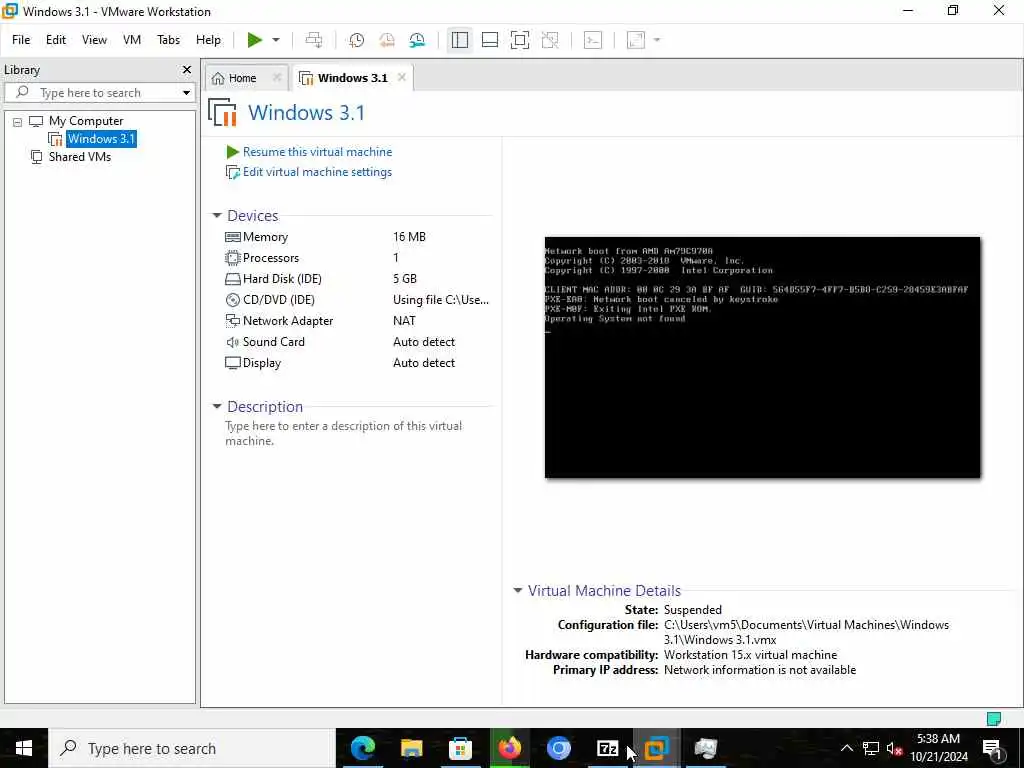Select Windows 3.1 in library tree
Image resolution: width=1024 pixels, height=768 pixels.
pyautogui.click(x=101, y=138)
